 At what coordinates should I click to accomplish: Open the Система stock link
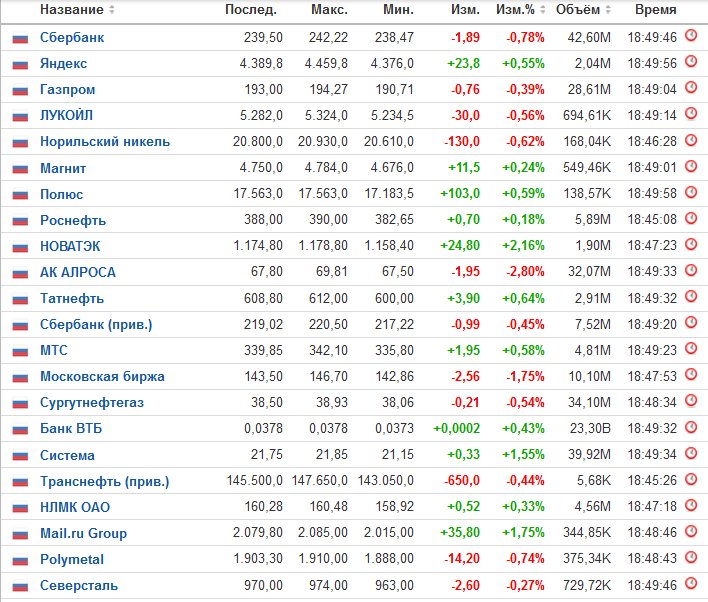(67, 455)
